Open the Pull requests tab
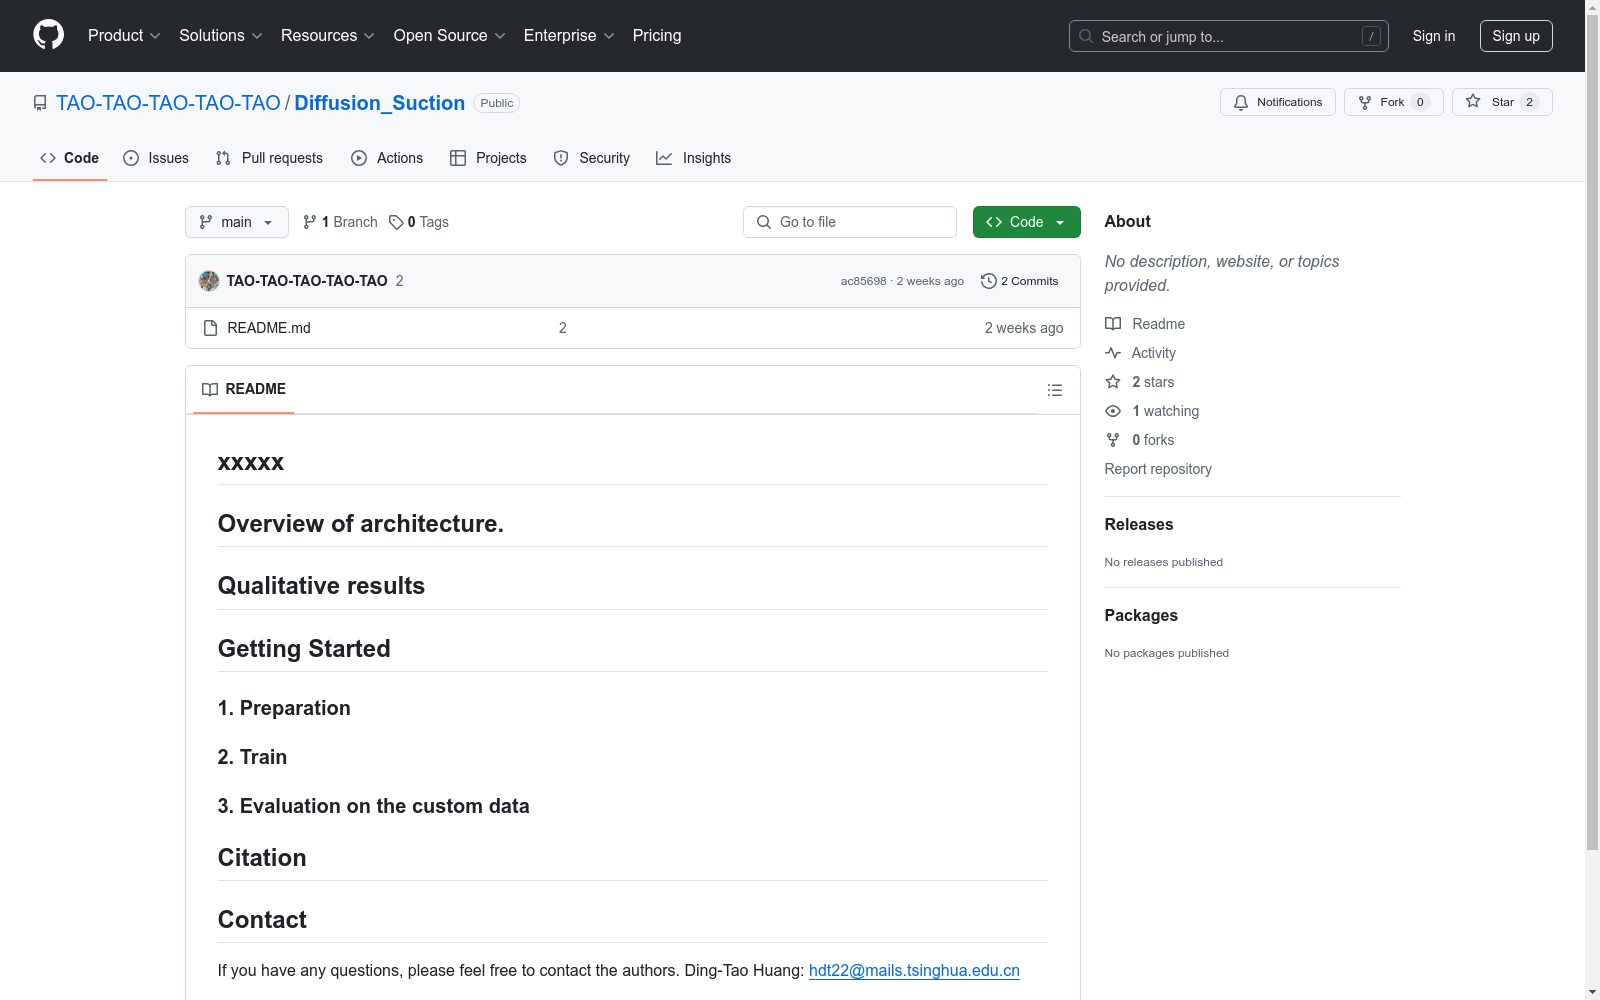 269,158
